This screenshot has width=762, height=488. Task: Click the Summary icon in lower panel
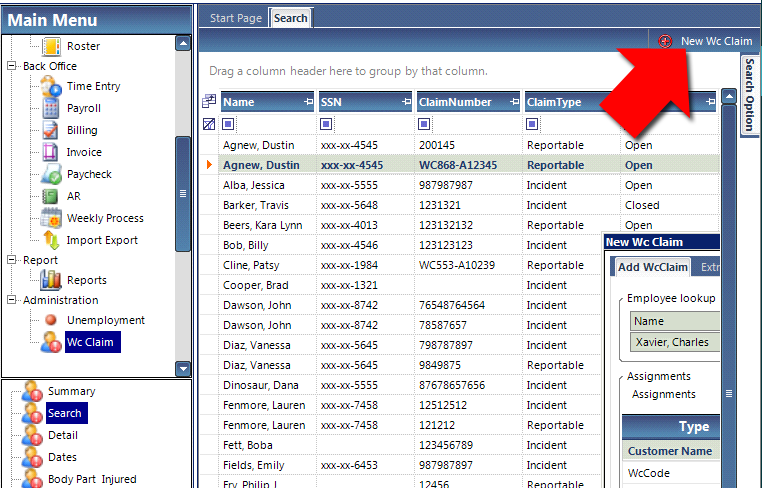click(x=32, y=391)
